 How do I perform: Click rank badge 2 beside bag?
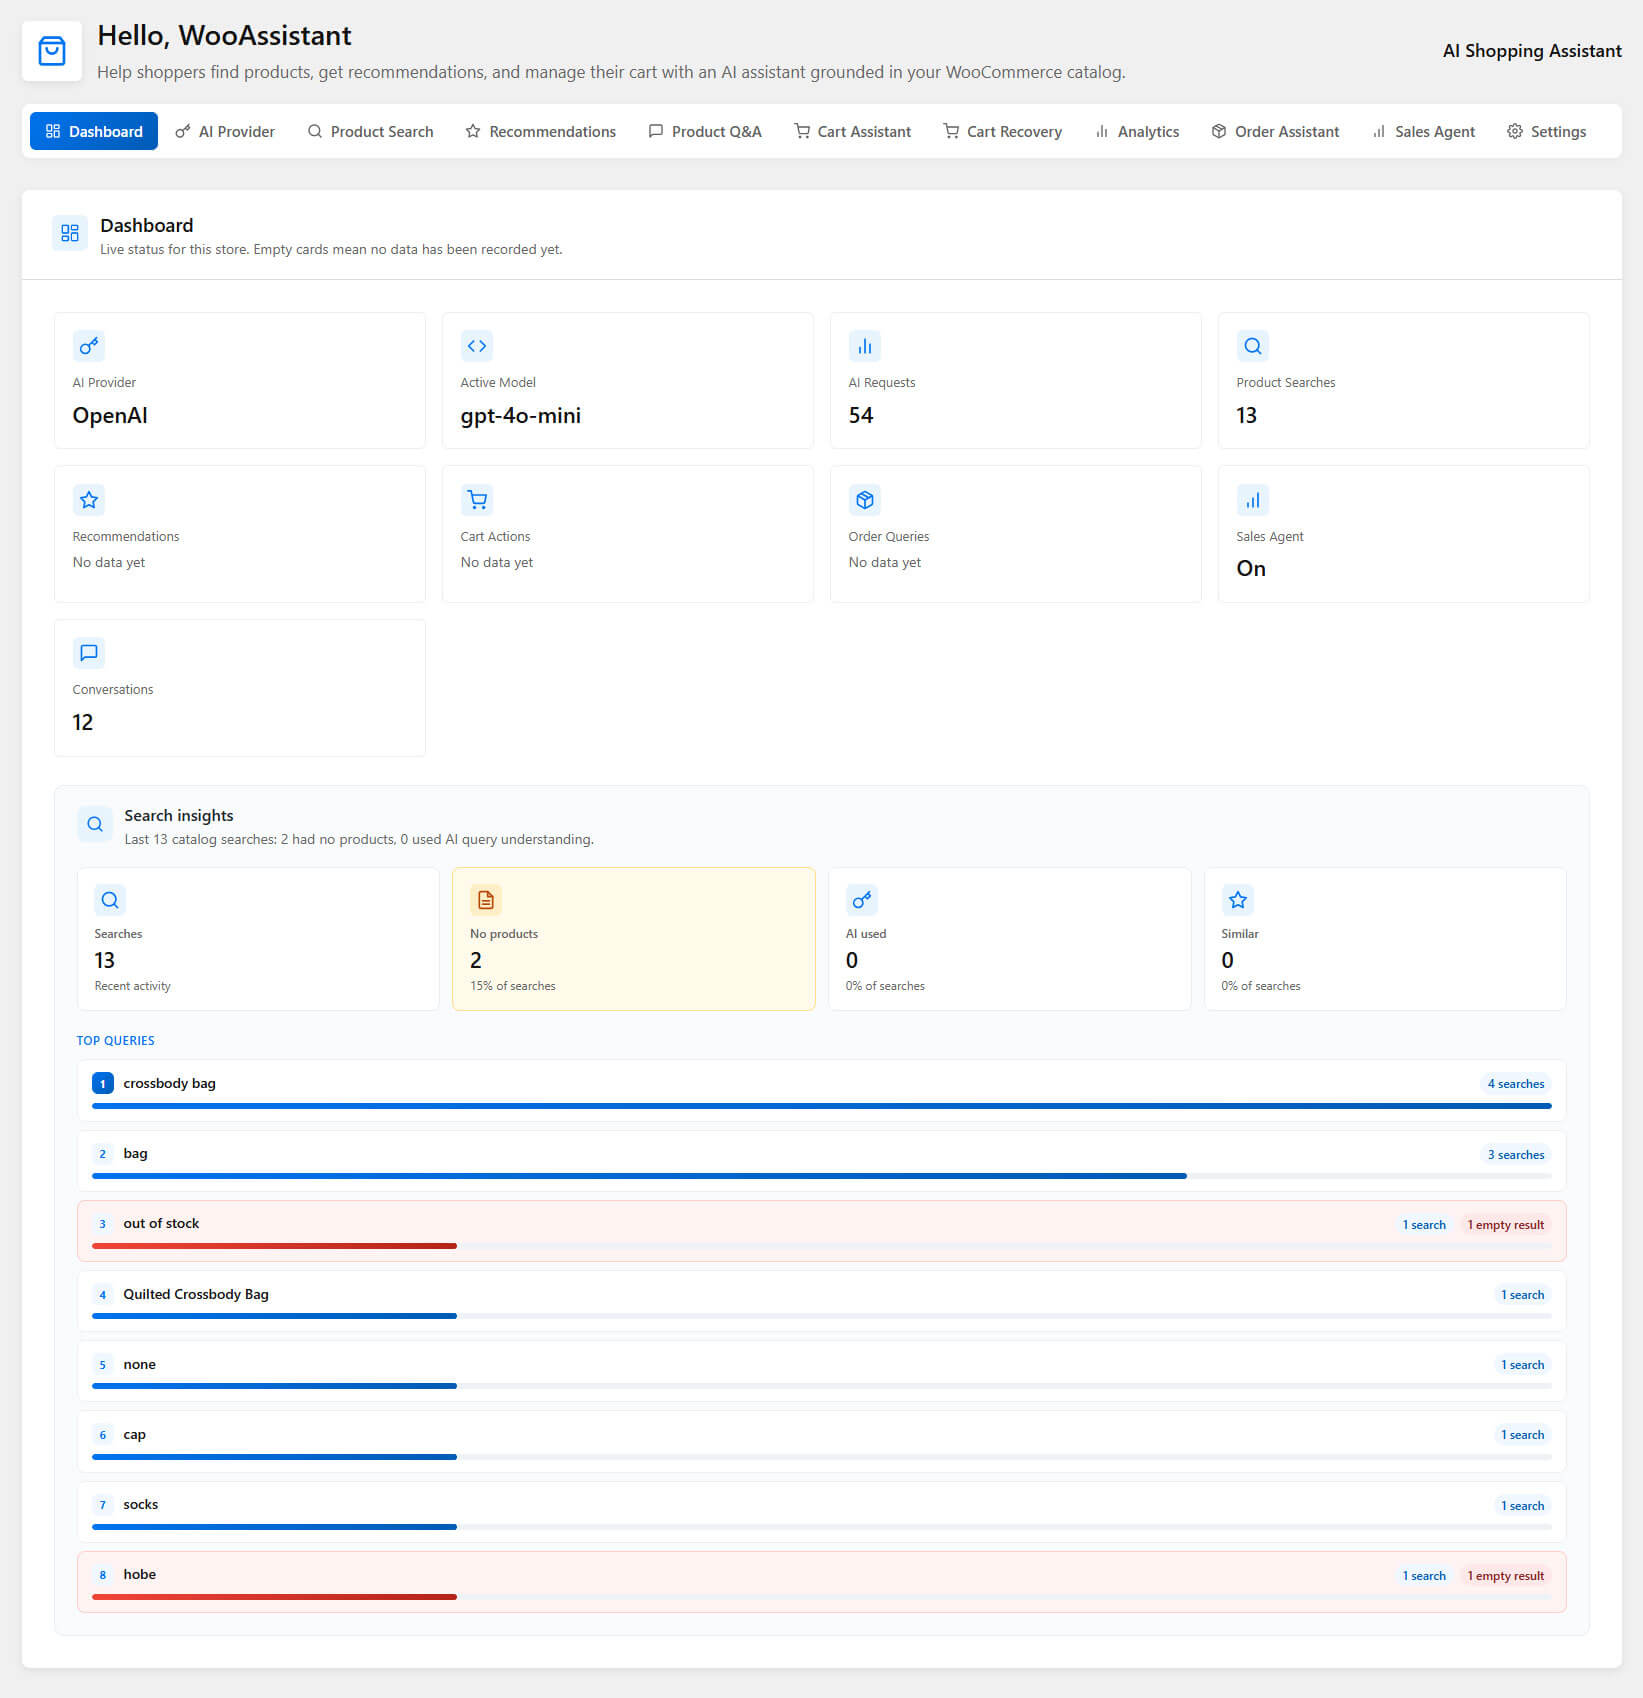[102, 1153]
